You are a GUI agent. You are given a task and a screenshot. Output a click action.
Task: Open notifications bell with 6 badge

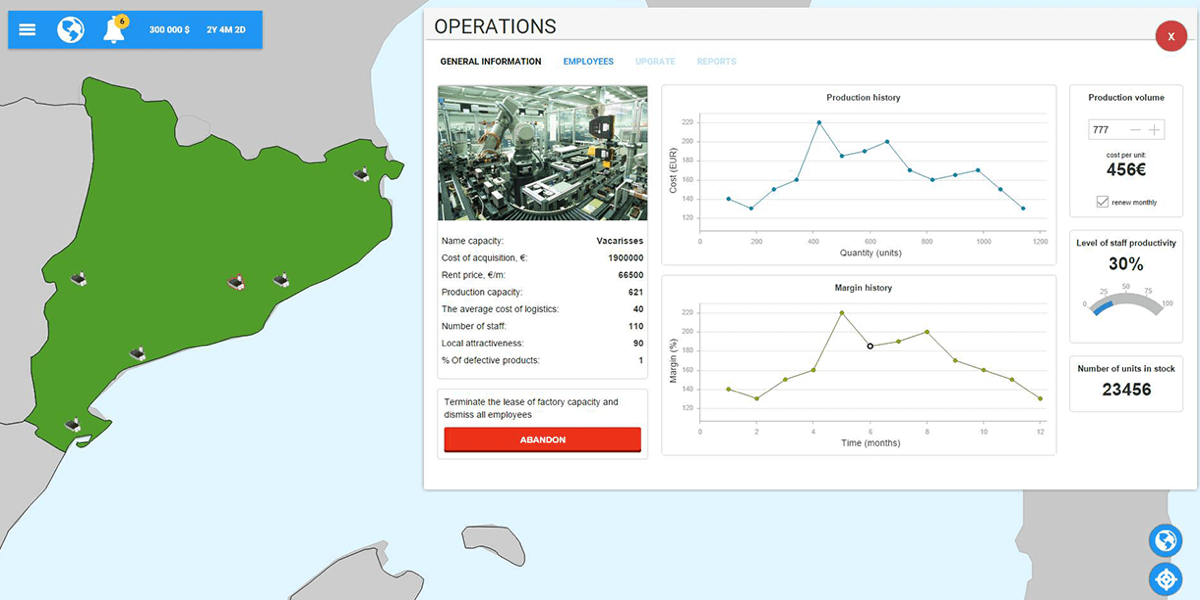(x=114, y=30)
